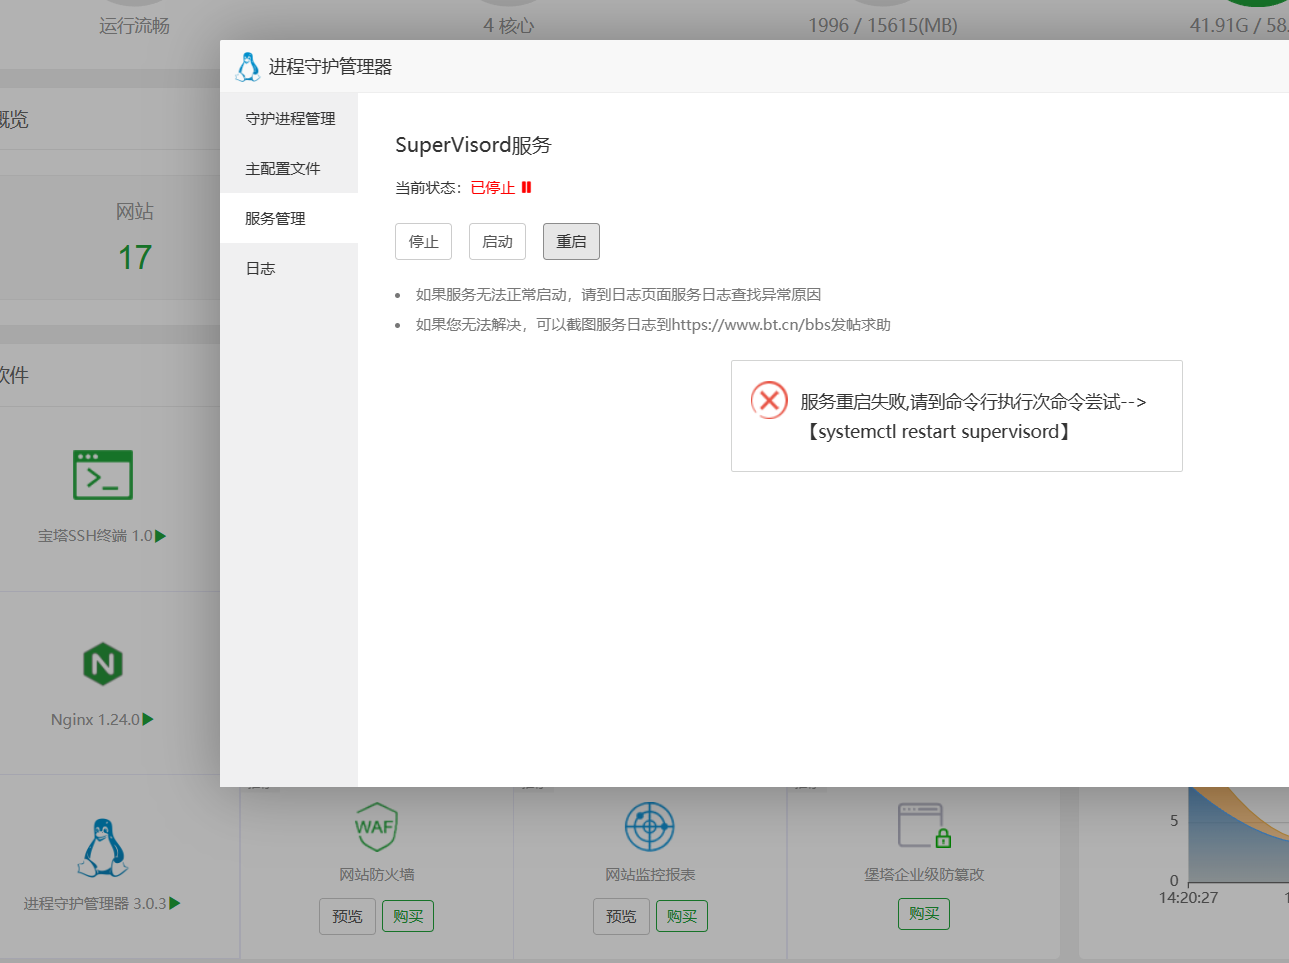Click the 网站防火墙 label
Screen dimensions: 1289x963
point(376,875)
